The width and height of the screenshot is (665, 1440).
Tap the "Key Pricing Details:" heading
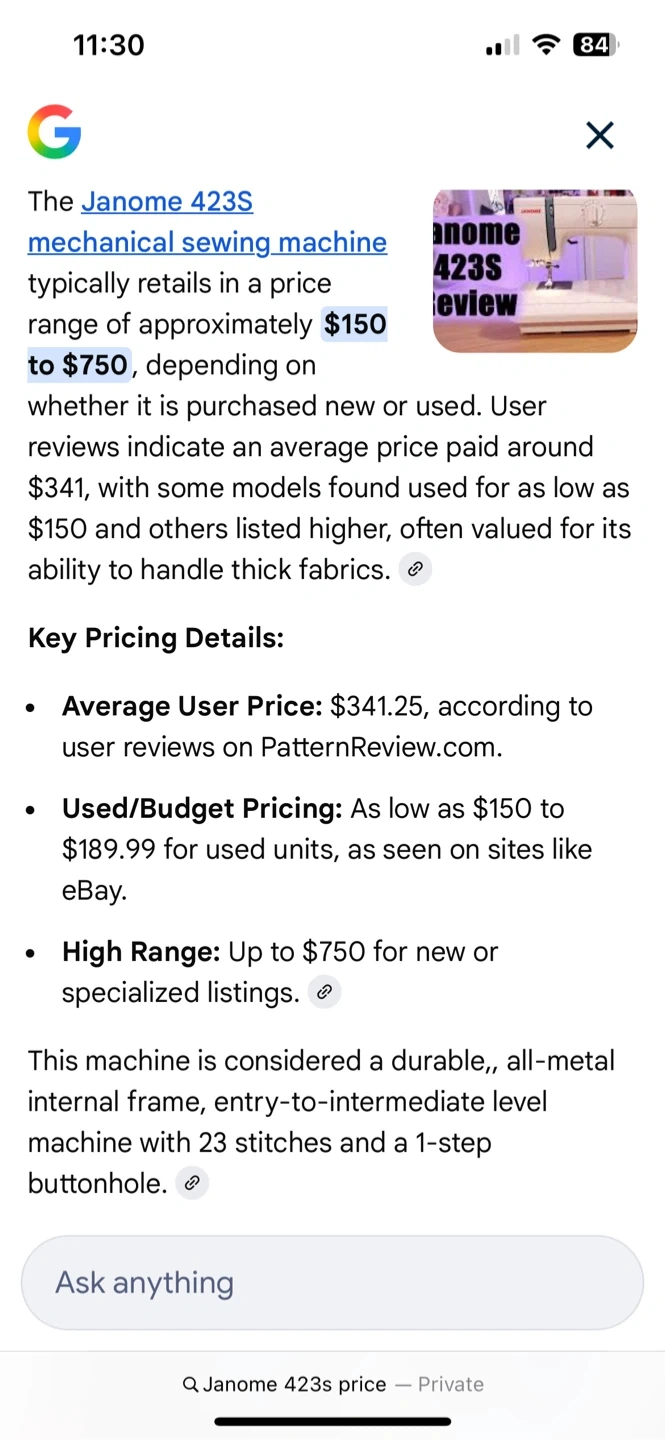pyautogui.click(x=156, y=638)
